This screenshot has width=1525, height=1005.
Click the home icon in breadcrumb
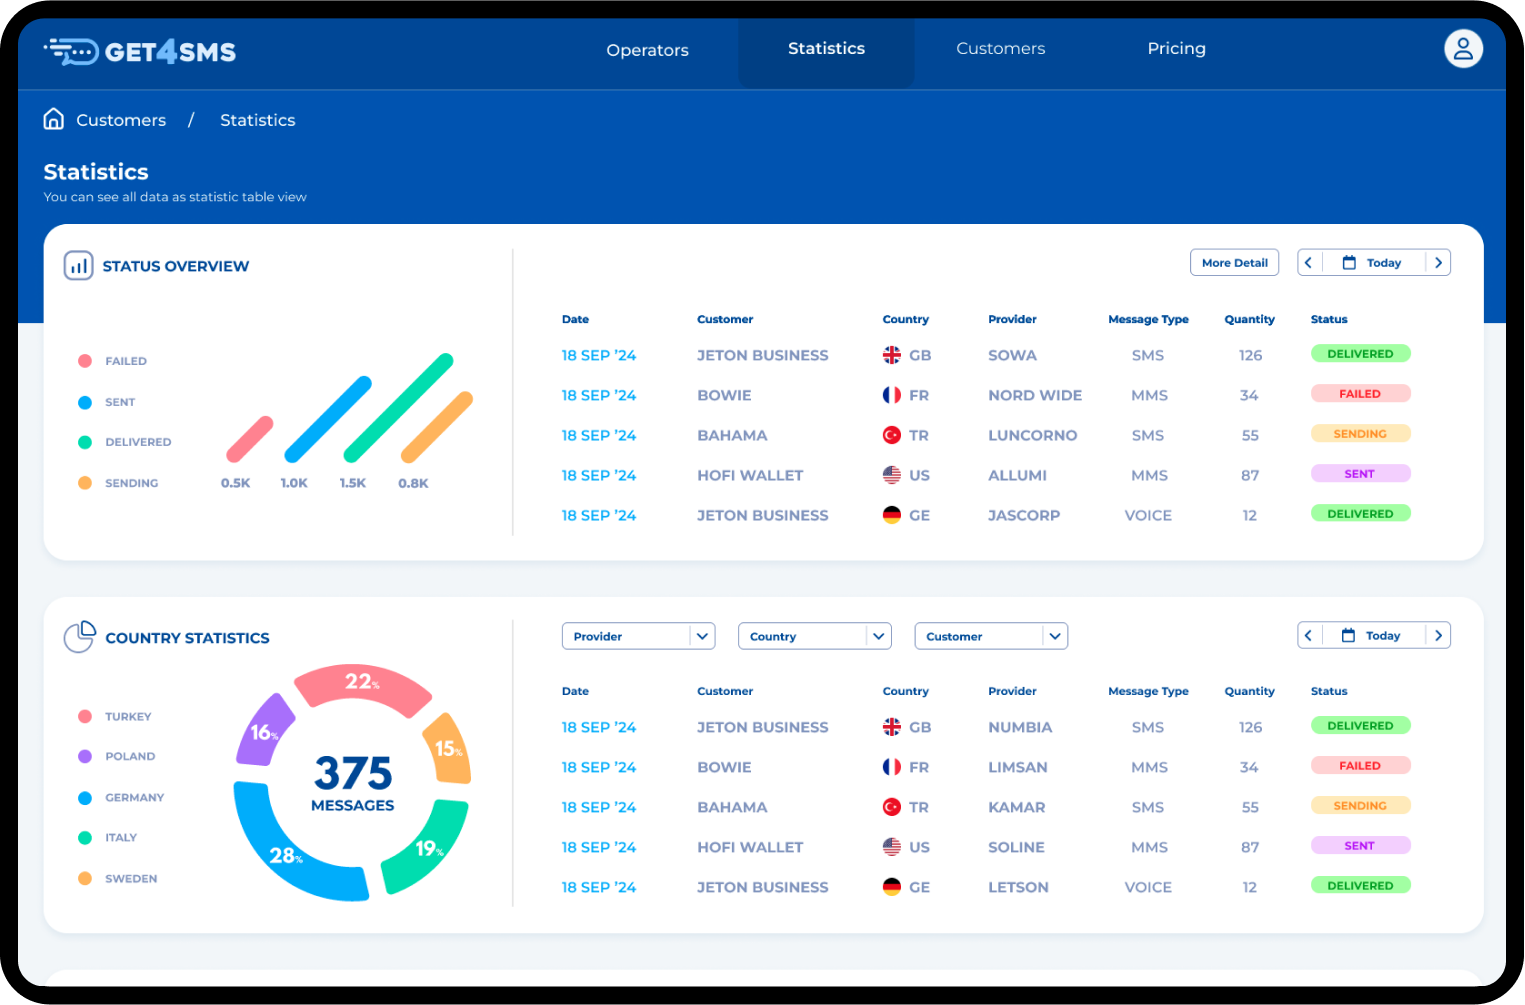pyautogui.click(x=54, y=119)
